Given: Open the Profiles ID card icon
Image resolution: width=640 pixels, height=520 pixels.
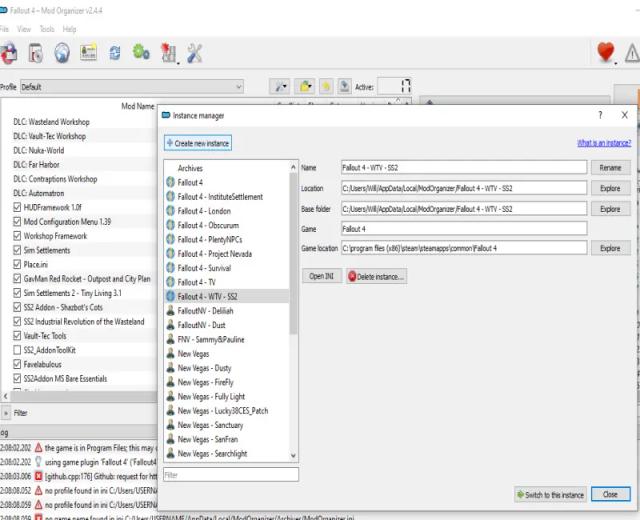Looking at the screenshot, I should coord(88,52).
